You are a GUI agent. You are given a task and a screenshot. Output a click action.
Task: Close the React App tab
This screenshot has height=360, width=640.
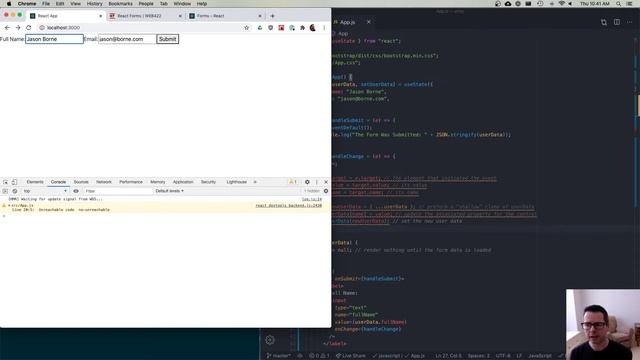(x=100, y=16)
